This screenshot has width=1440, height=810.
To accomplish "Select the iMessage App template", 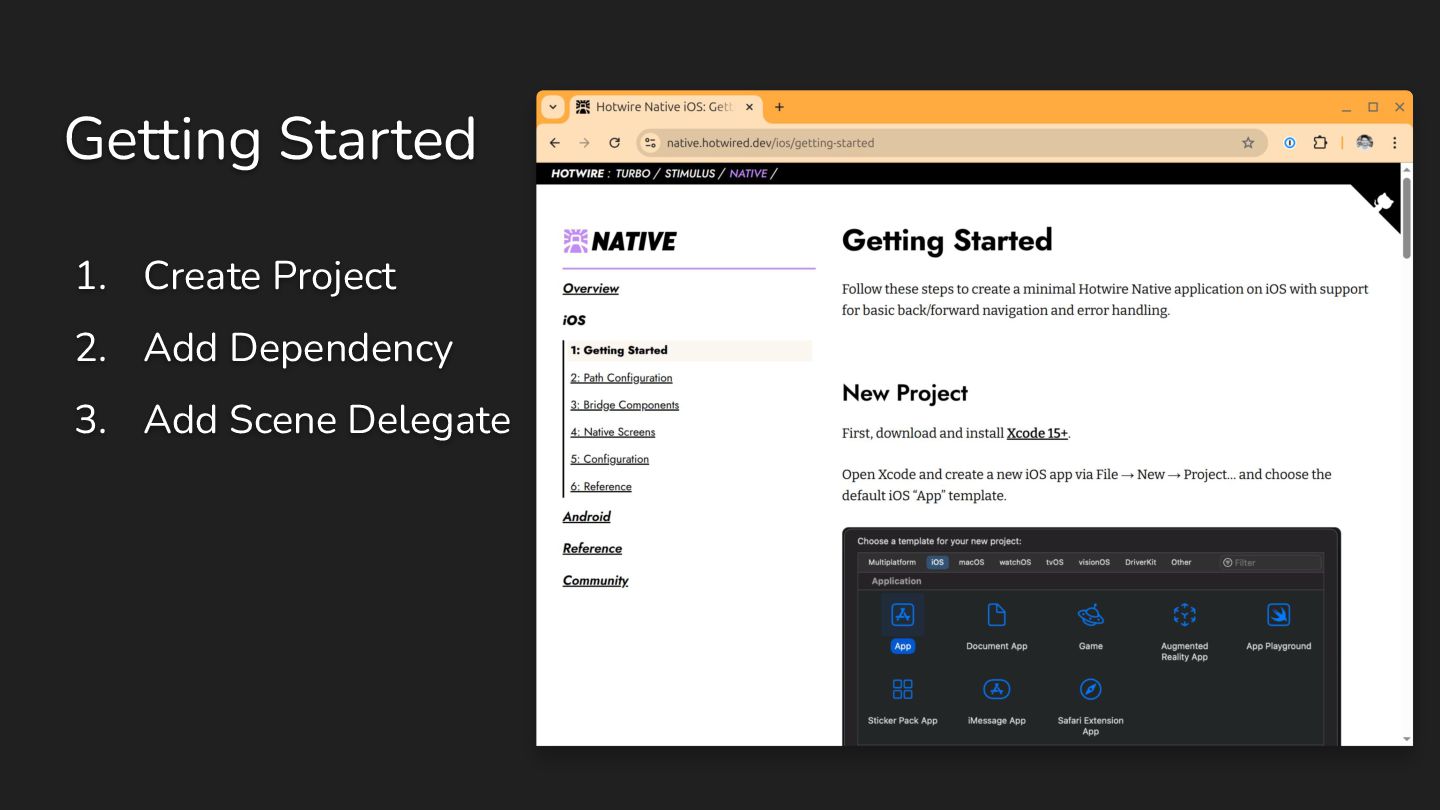I will (996, 689).
